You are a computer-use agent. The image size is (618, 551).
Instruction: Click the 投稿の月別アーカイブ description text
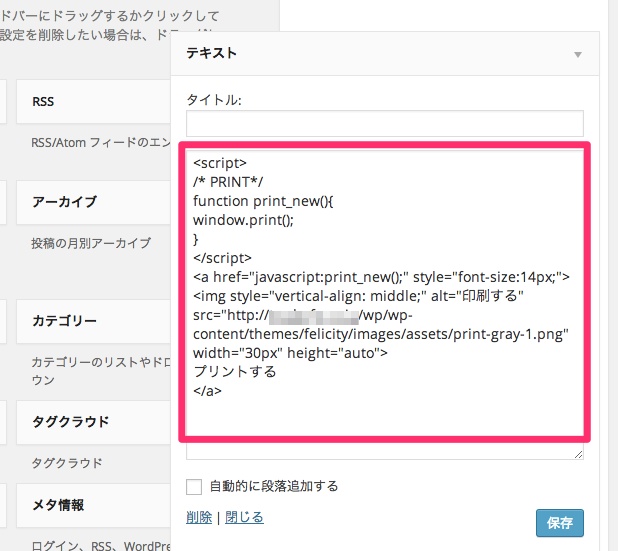click(x=91, y=243)
